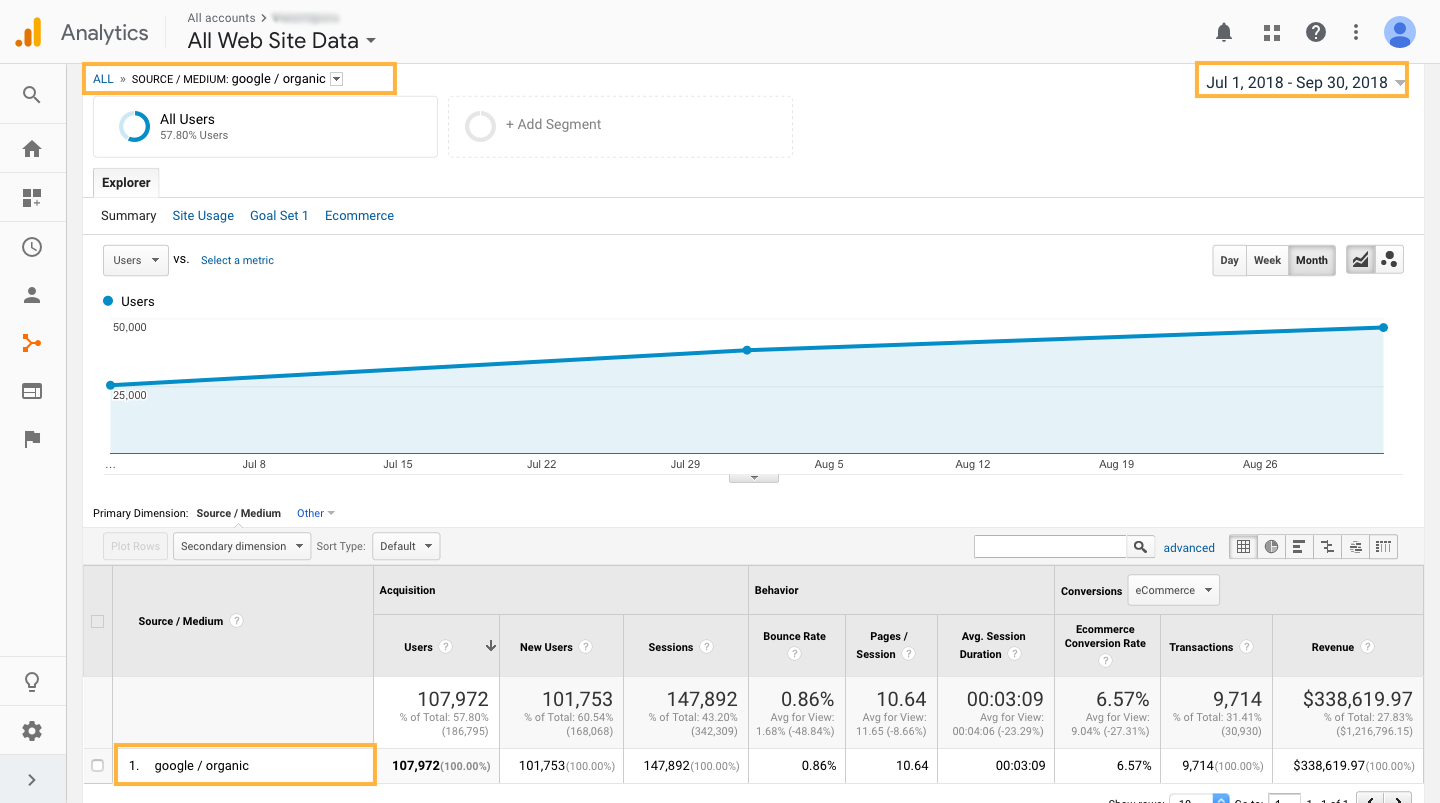This screenshot has height=803, width=1440.
Task: Open the Secondary dimension dropdown
Action: coord(242,546)
